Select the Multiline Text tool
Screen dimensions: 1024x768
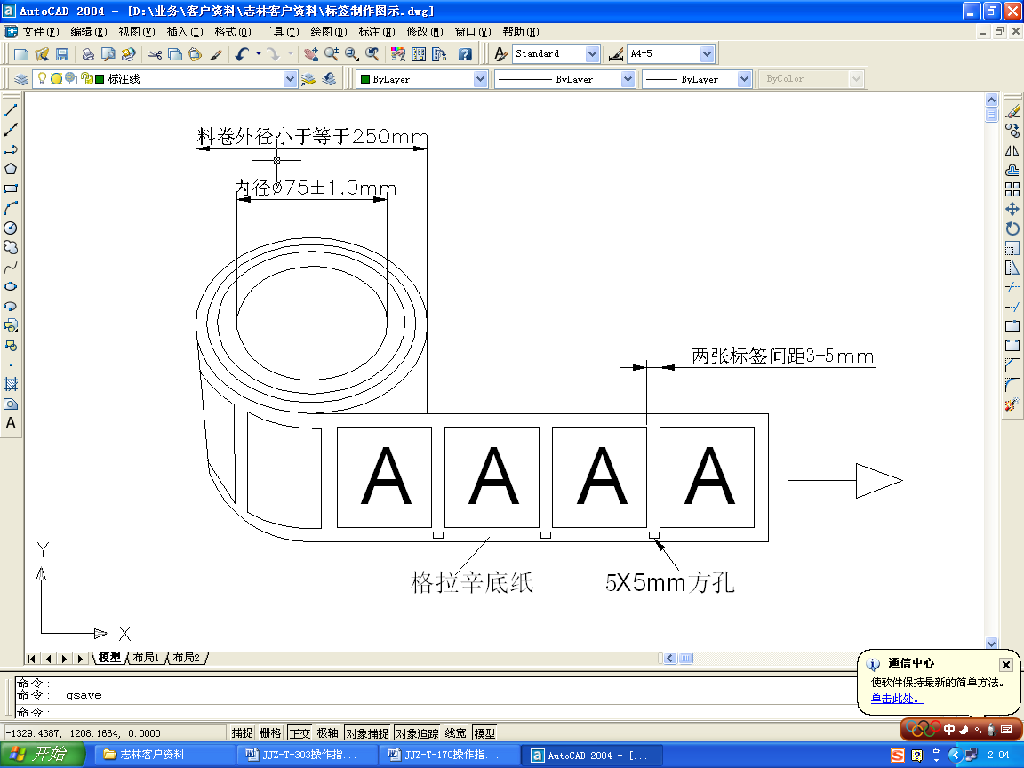(11, 423)
